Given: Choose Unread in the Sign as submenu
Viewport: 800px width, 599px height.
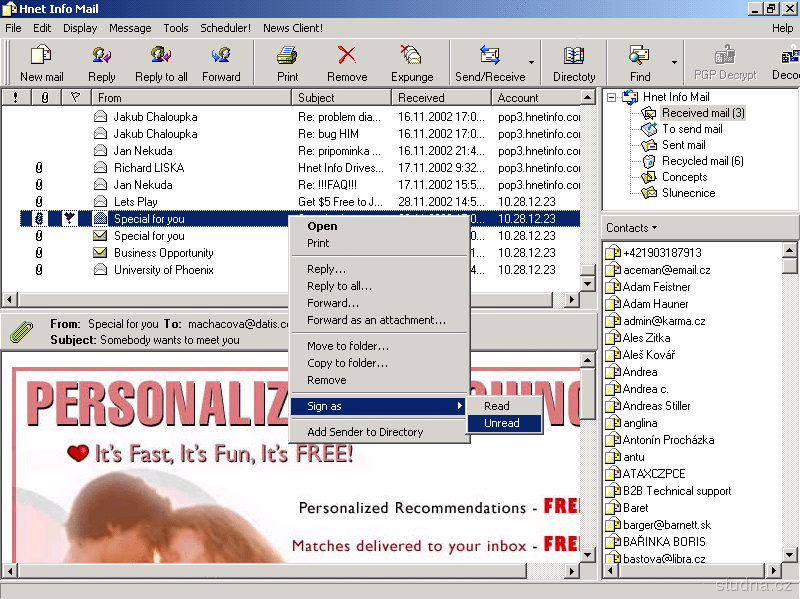Looking at the screenshot, I should point(502,423).
